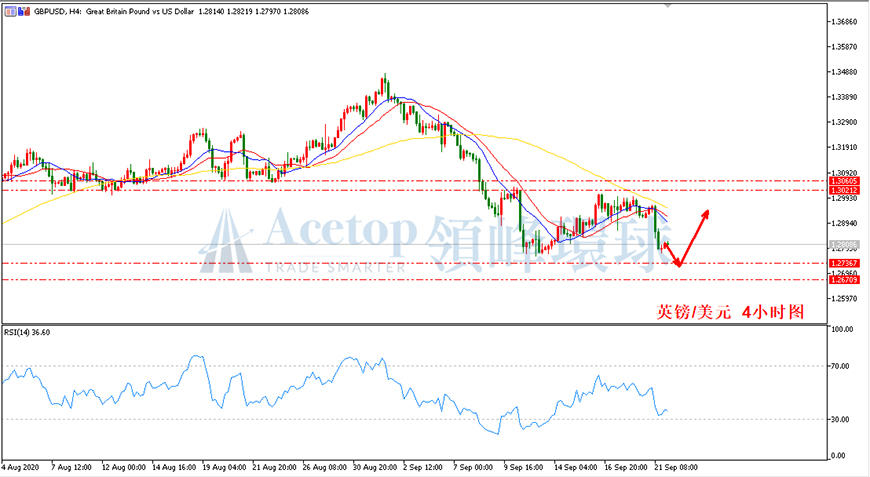Click the RSI 0.00 scale label
The height and width of the screenshot is (477, 870).
838,456
